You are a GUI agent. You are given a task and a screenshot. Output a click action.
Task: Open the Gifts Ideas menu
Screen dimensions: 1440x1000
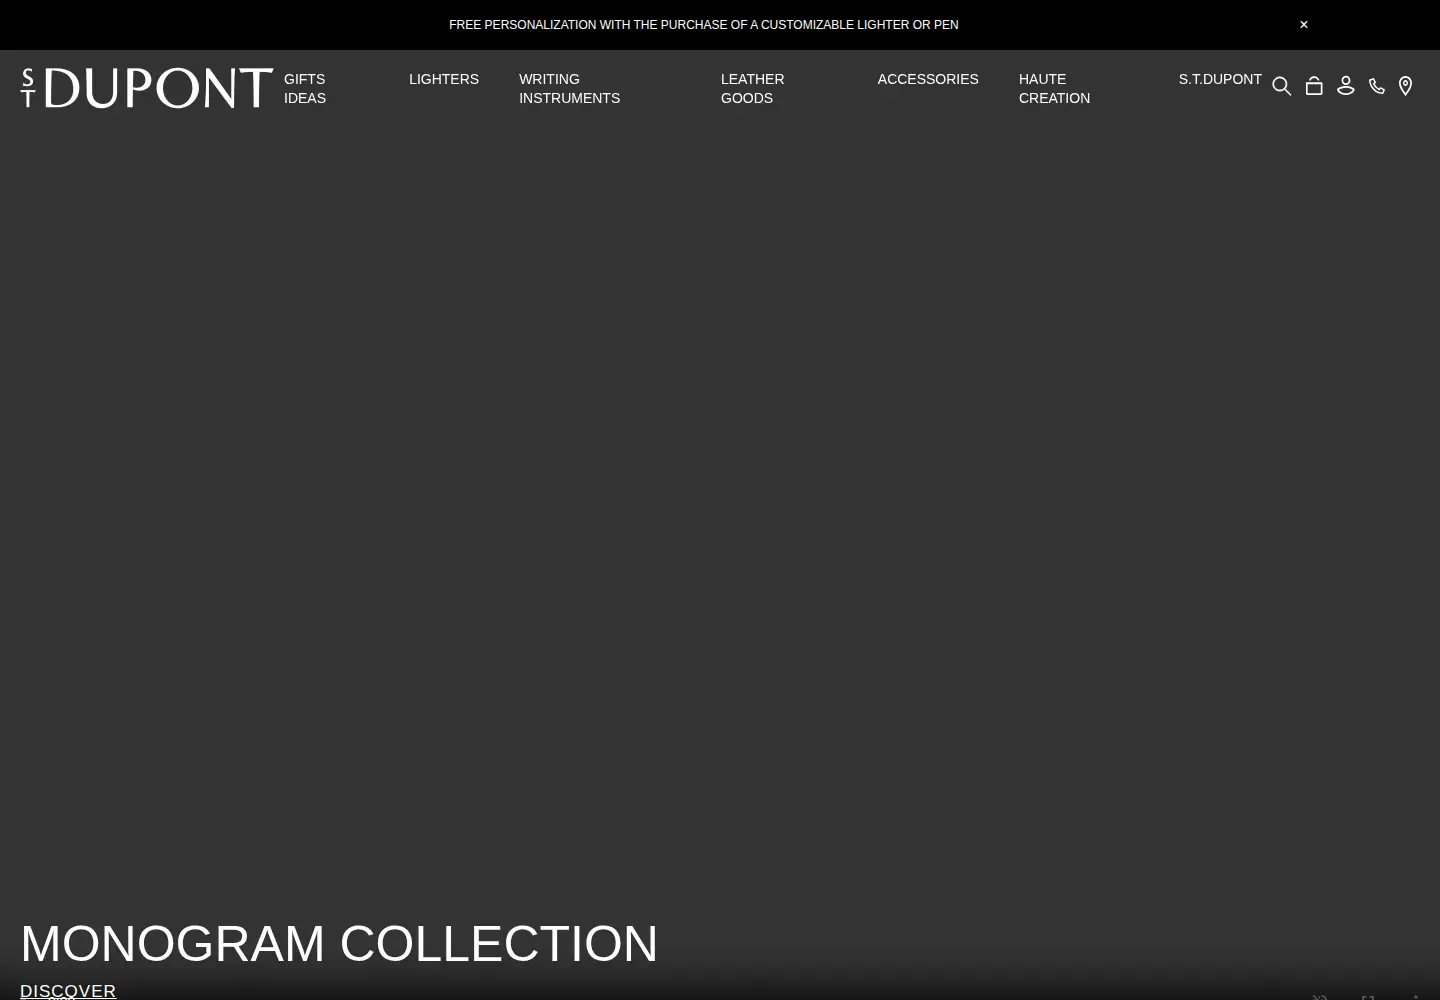coord(305,88)
